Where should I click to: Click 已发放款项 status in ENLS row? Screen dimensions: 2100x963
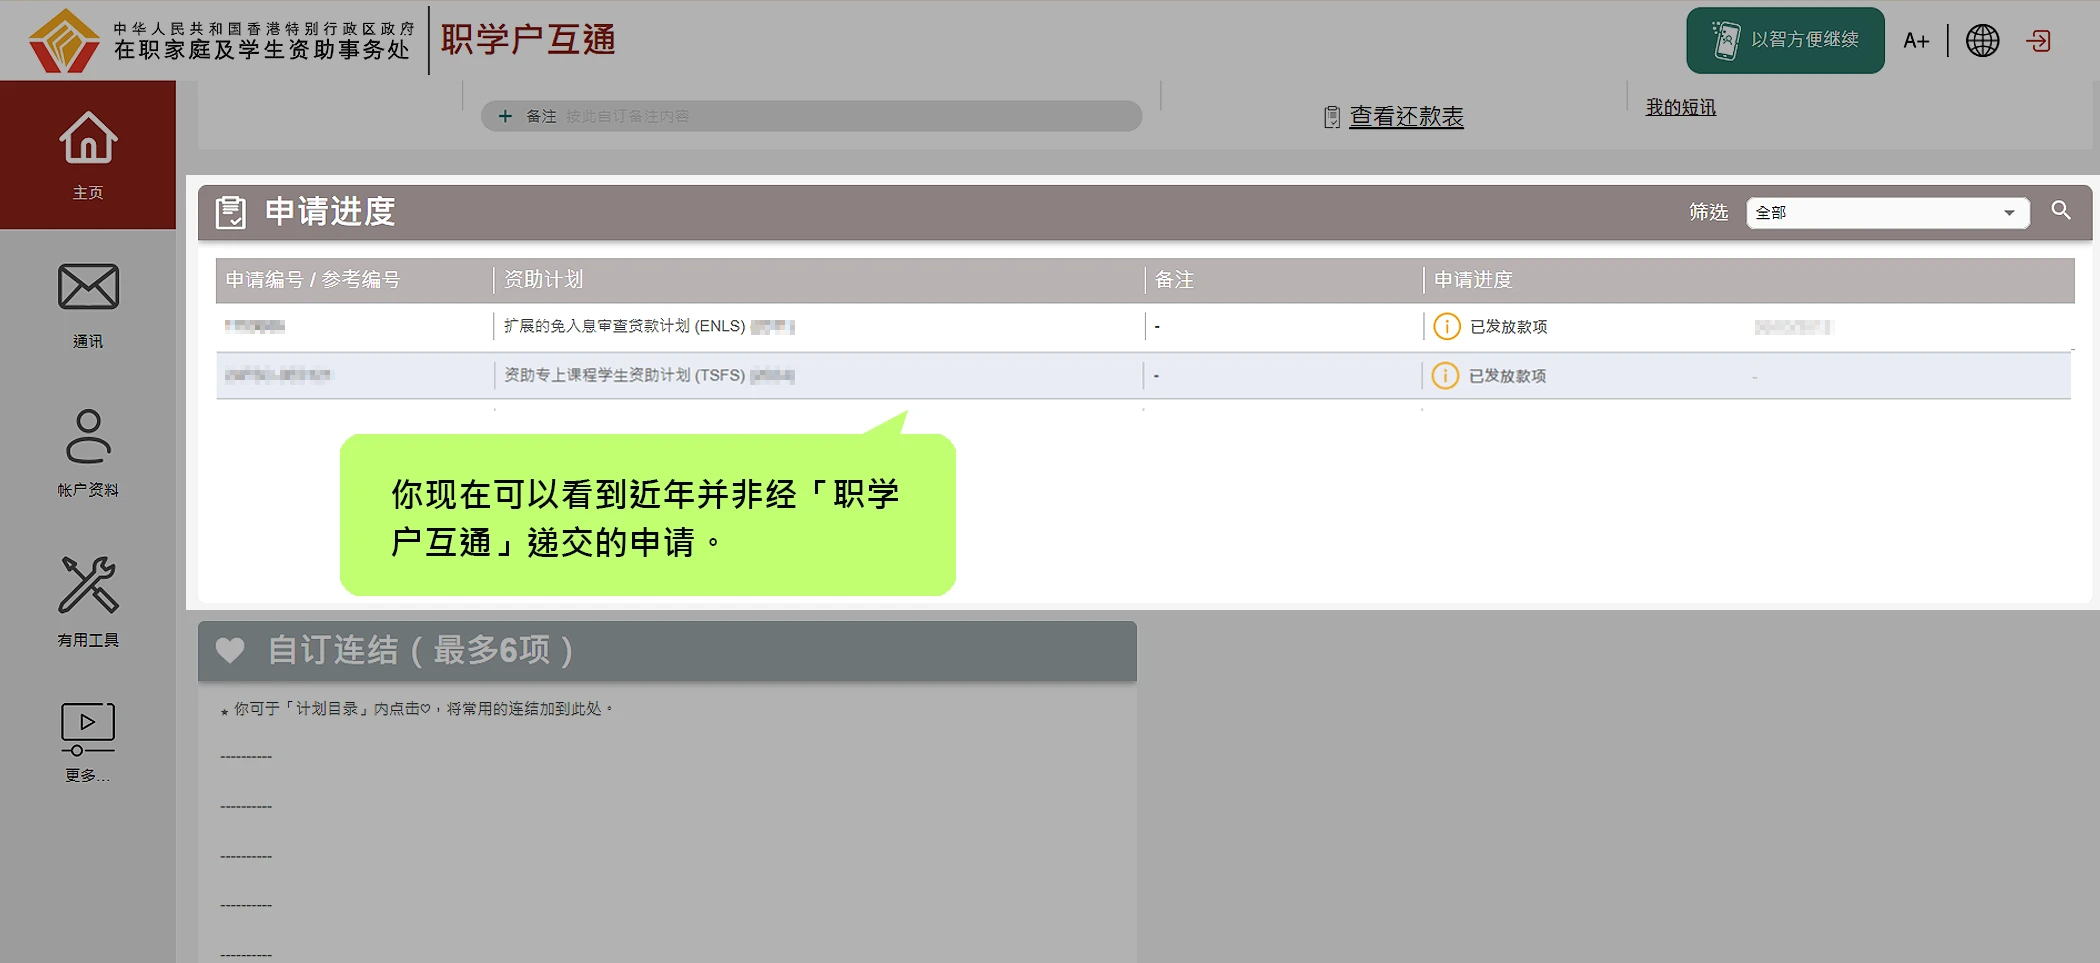point(1508,327)
